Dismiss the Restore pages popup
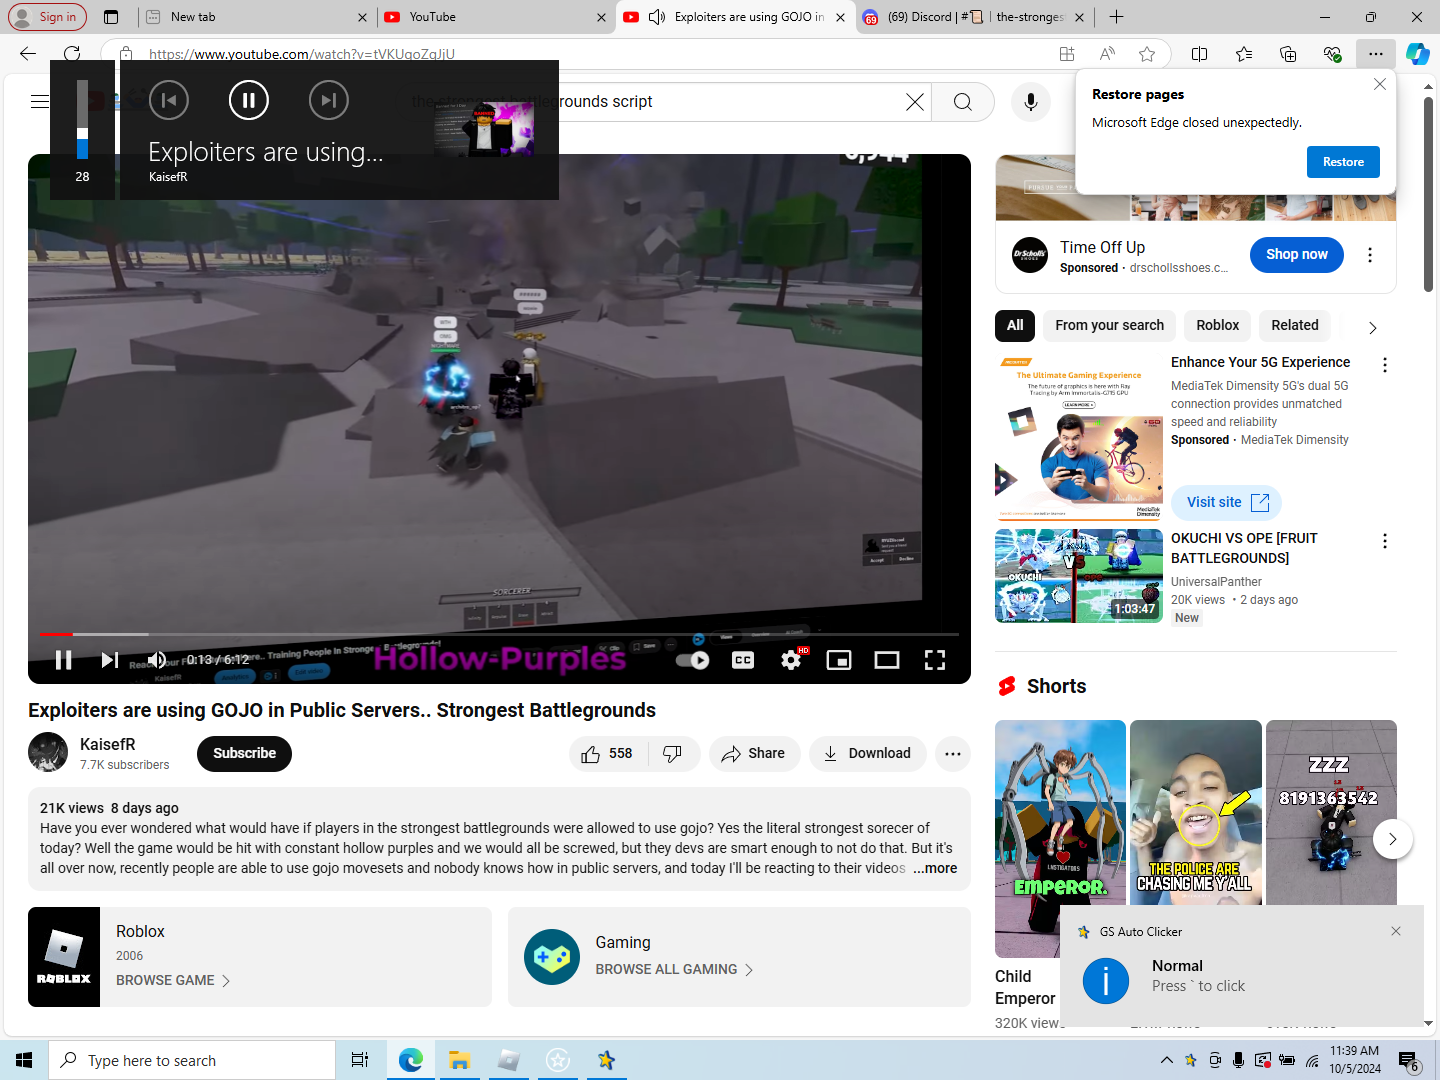Image resolution: width=1440 pixels, height=1080 pixels. [x=1380, y=84]
